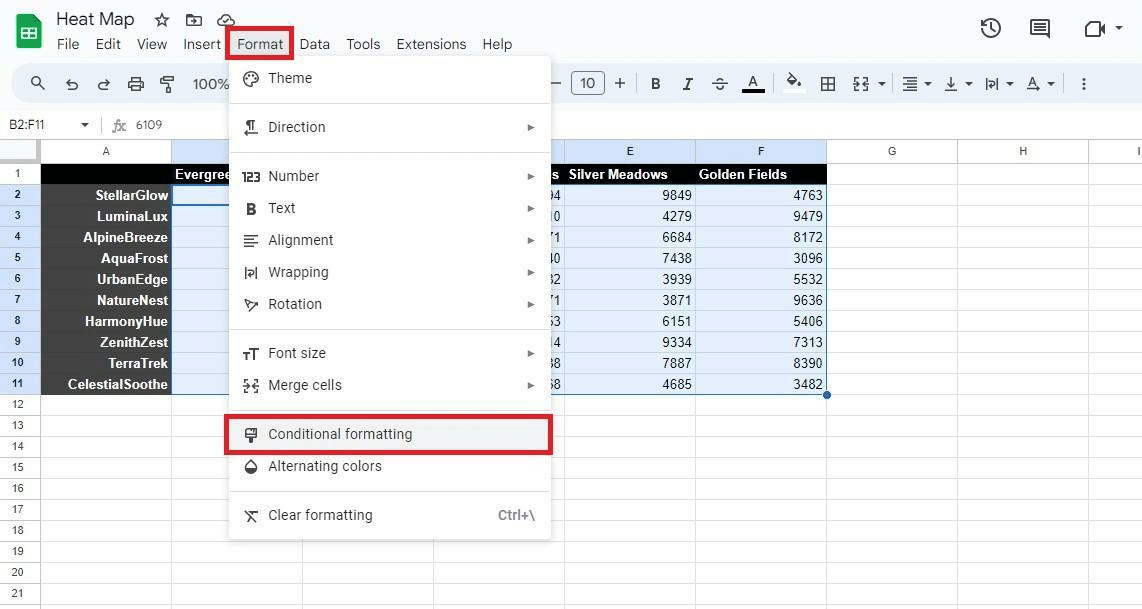
Task: Check cloud save status icon
Action: pos(226,20)
